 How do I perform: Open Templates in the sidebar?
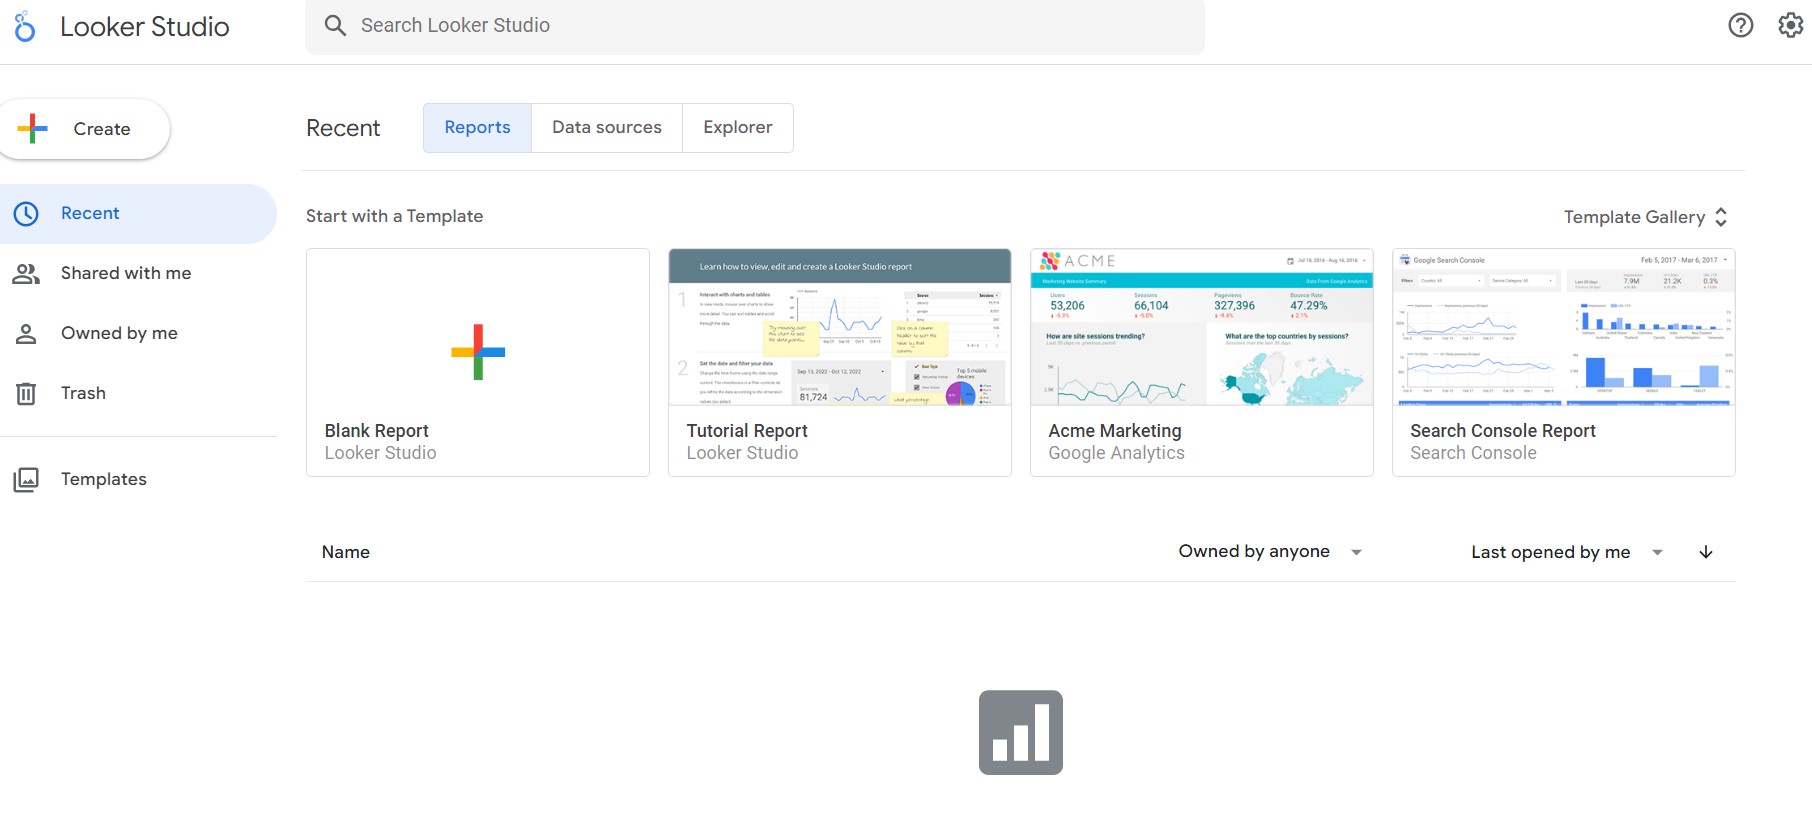[x=138, y=479]
